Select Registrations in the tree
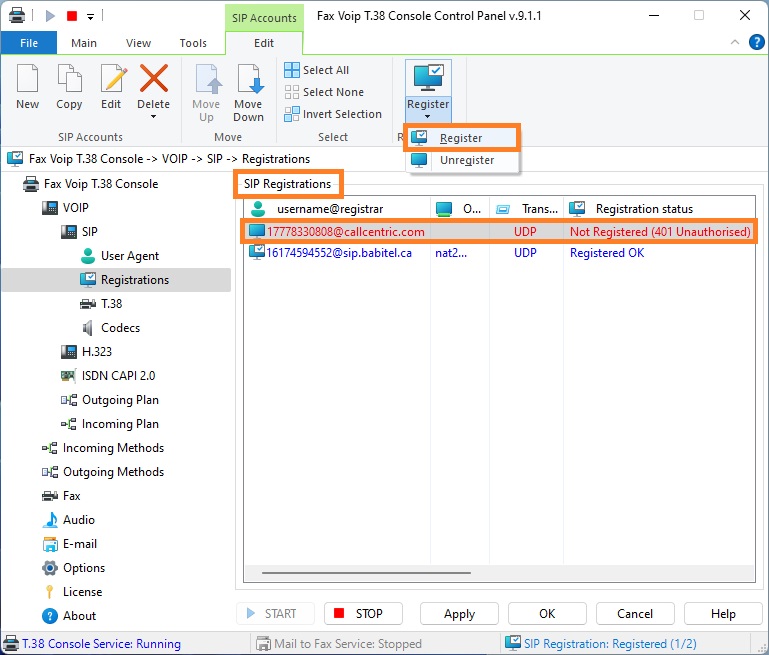This screenshot has width=769, height=655. pyautogui.click(x=117, y=280)
